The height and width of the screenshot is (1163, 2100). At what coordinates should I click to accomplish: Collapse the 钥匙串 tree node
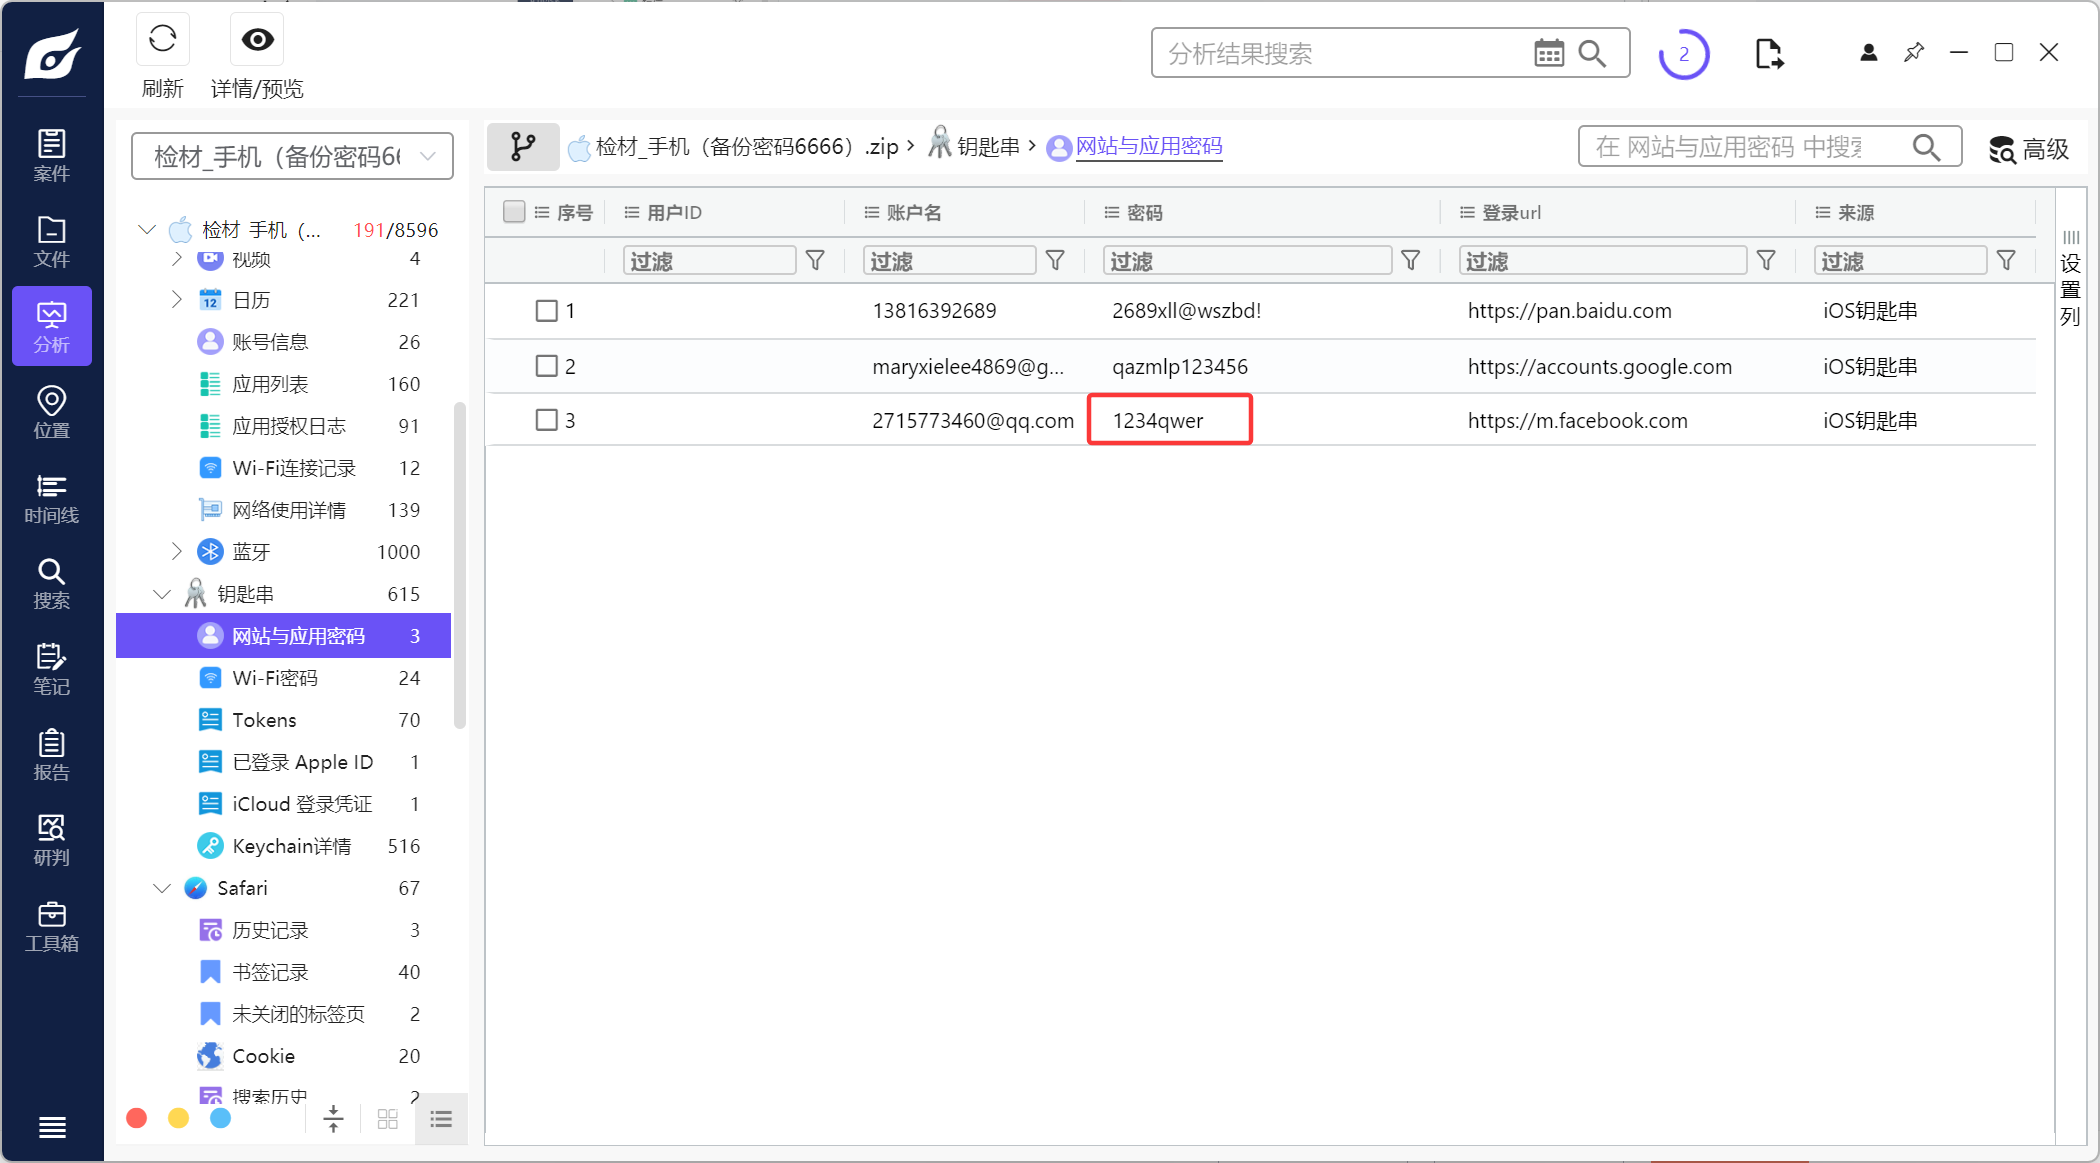(x=161, y=594)
